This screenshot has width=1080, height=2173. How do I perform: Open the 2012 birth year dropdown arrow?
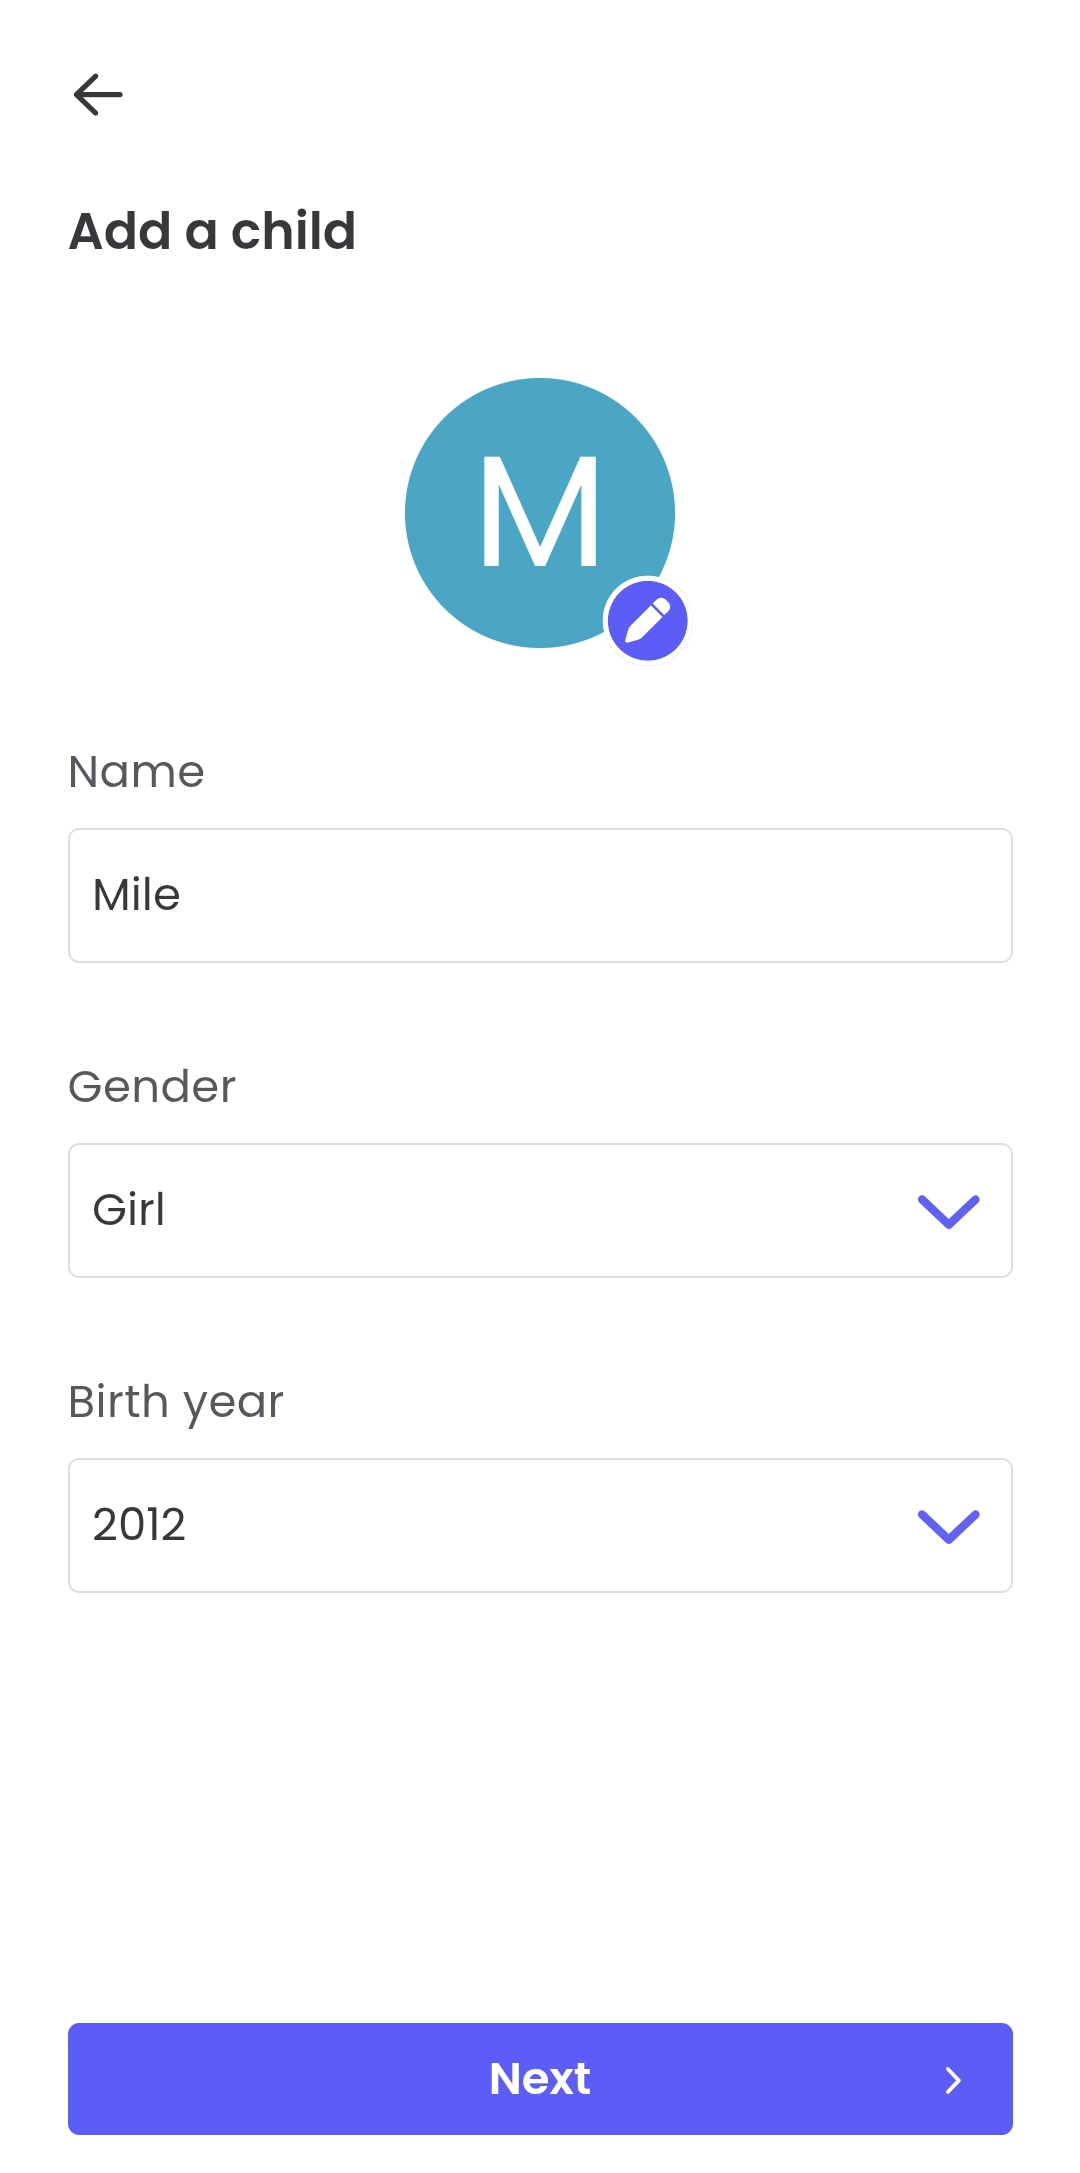[x=949, y=1525]
